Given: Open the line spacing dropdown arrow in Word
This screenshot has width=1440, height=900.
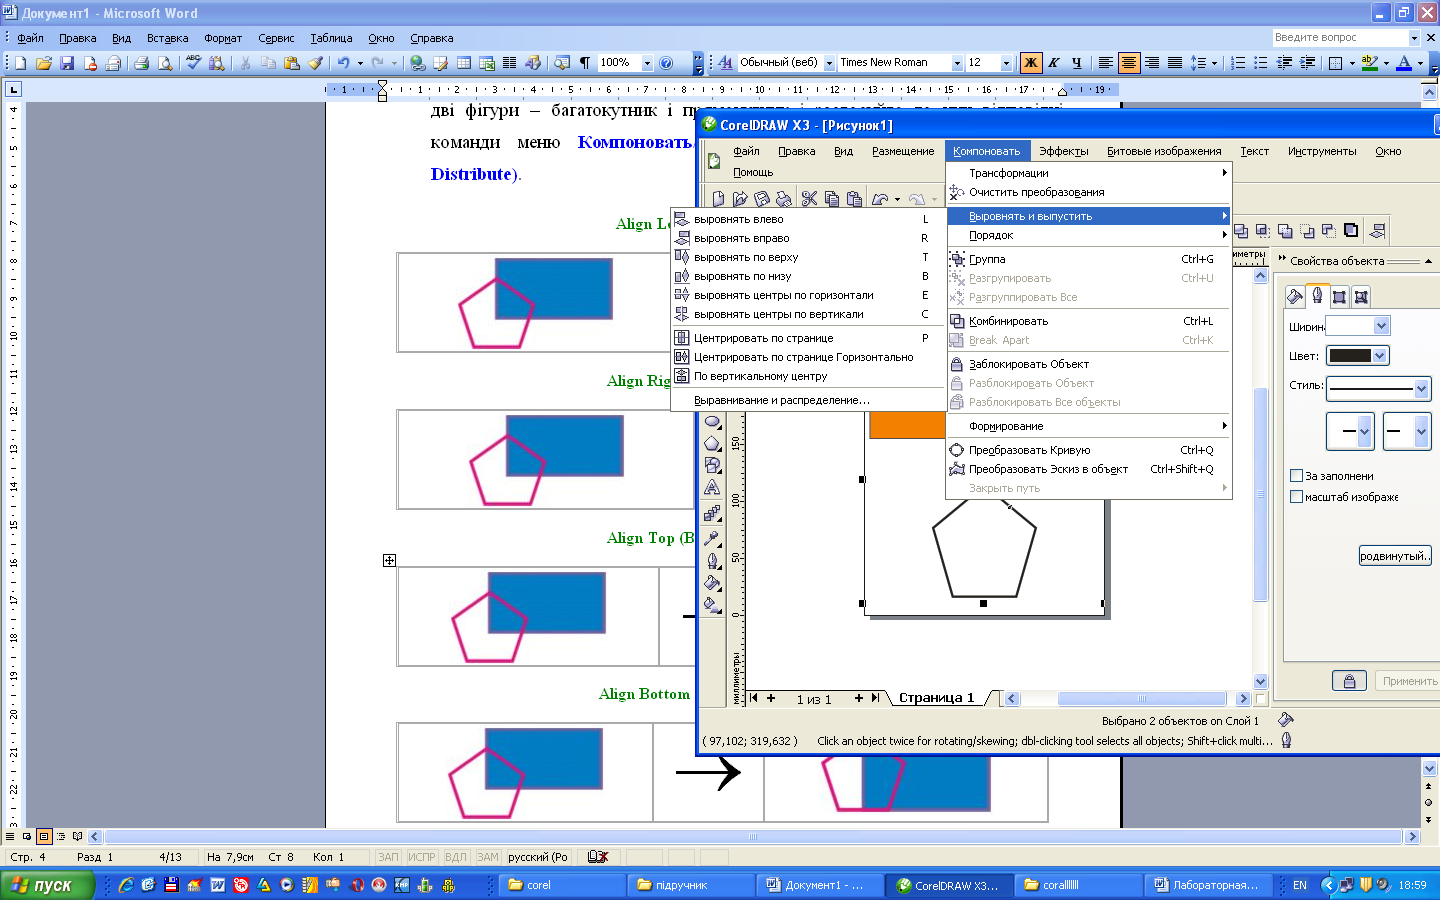Looking at the screenshot, I should 1214,63.
